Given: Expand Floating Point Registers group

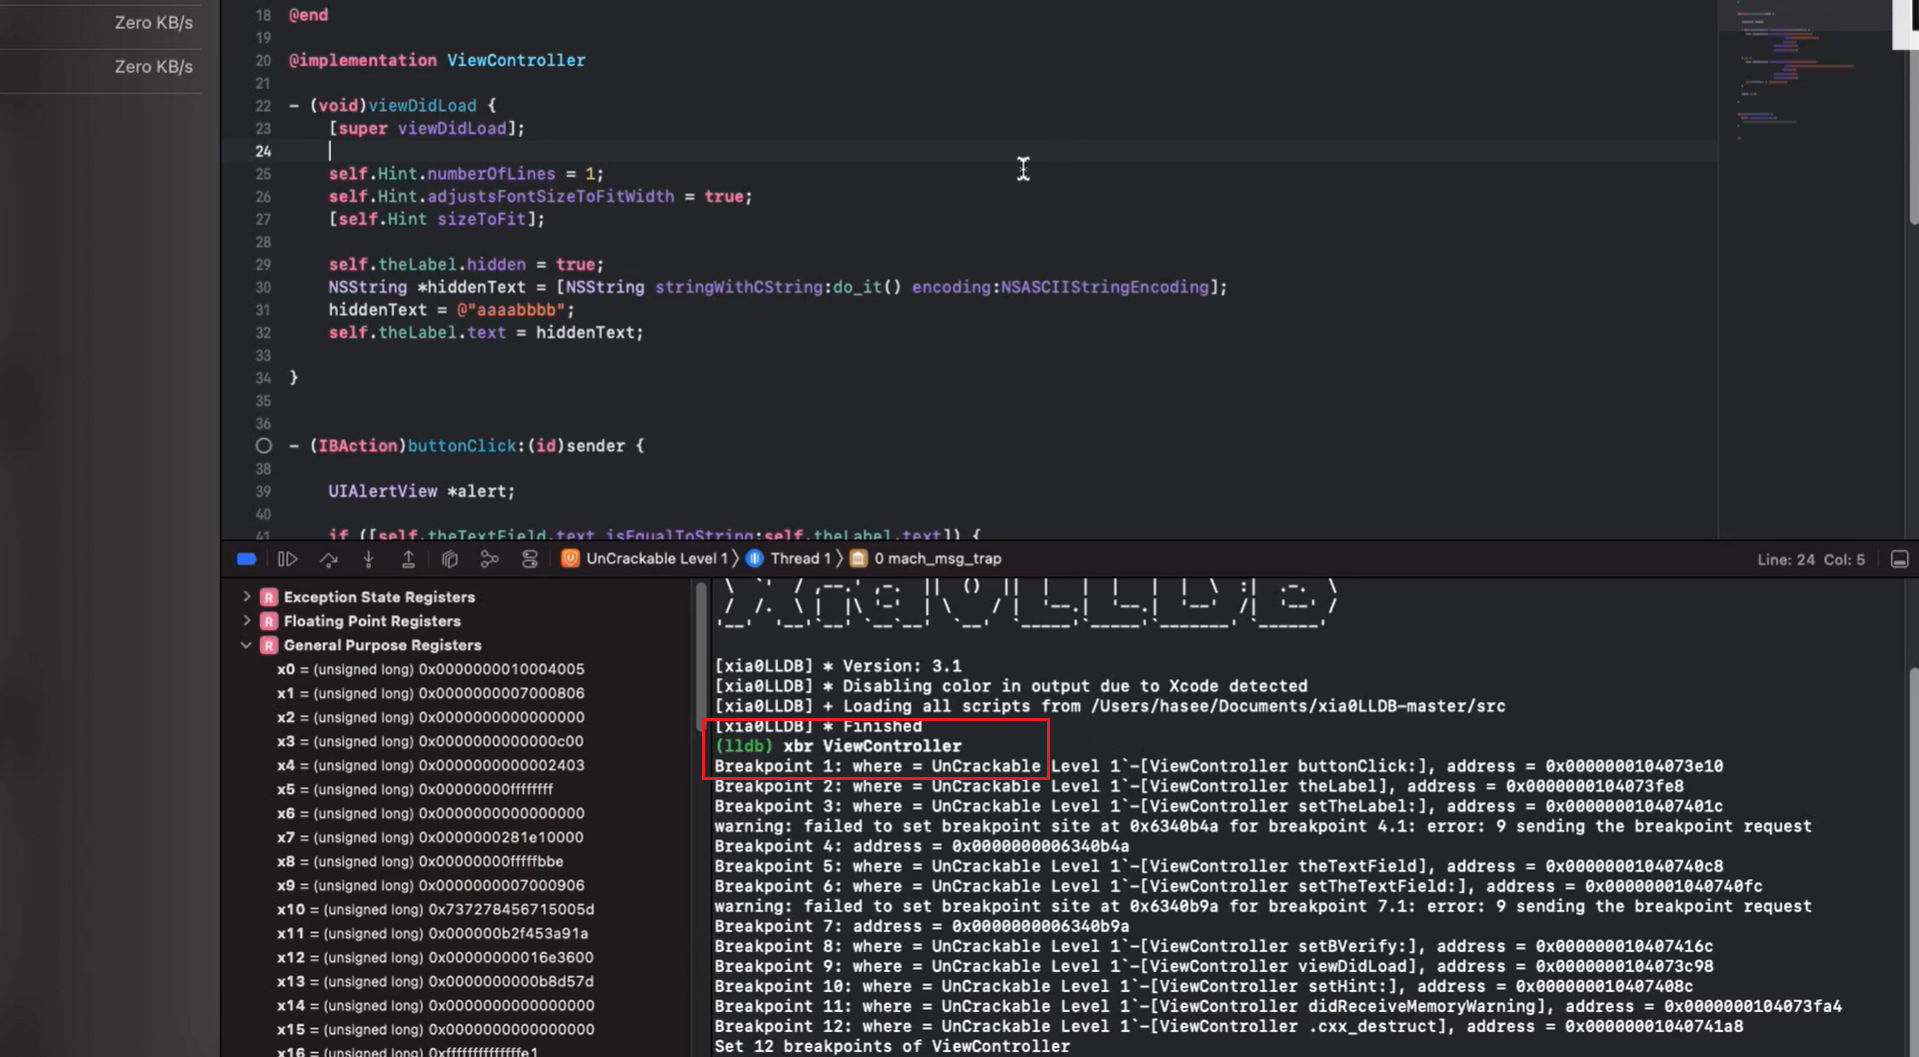Looking at the screenshot, I should [246, 620].
